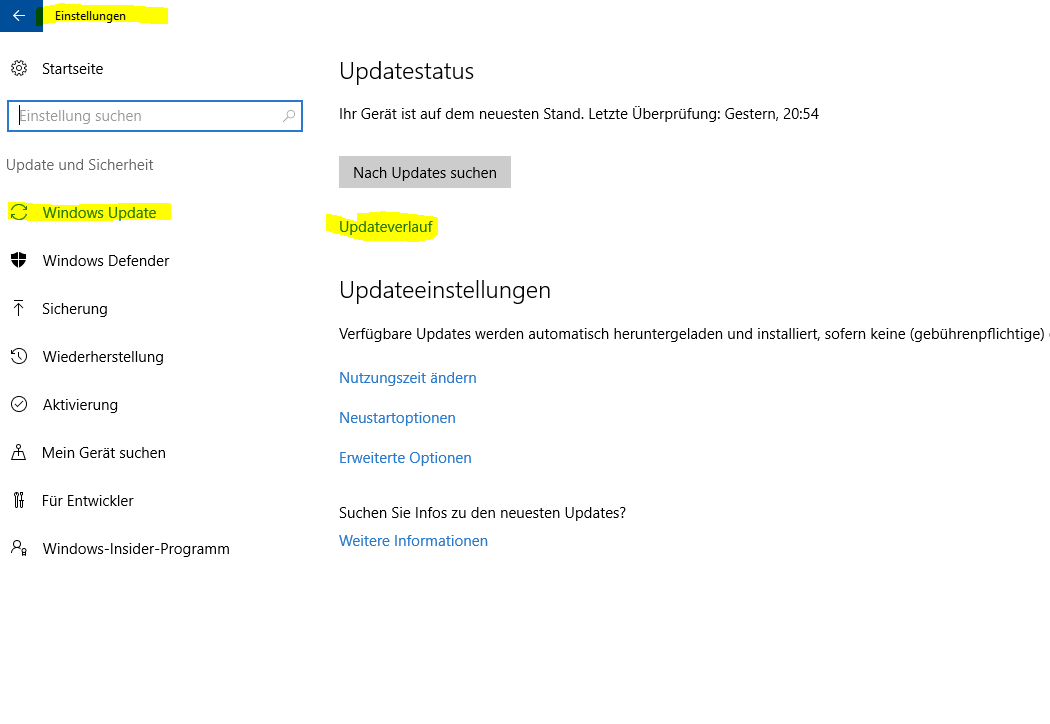The image size is (1050, 724).
Task: Click the Sicherung upload arrow icon
Action: click(19, 308)
